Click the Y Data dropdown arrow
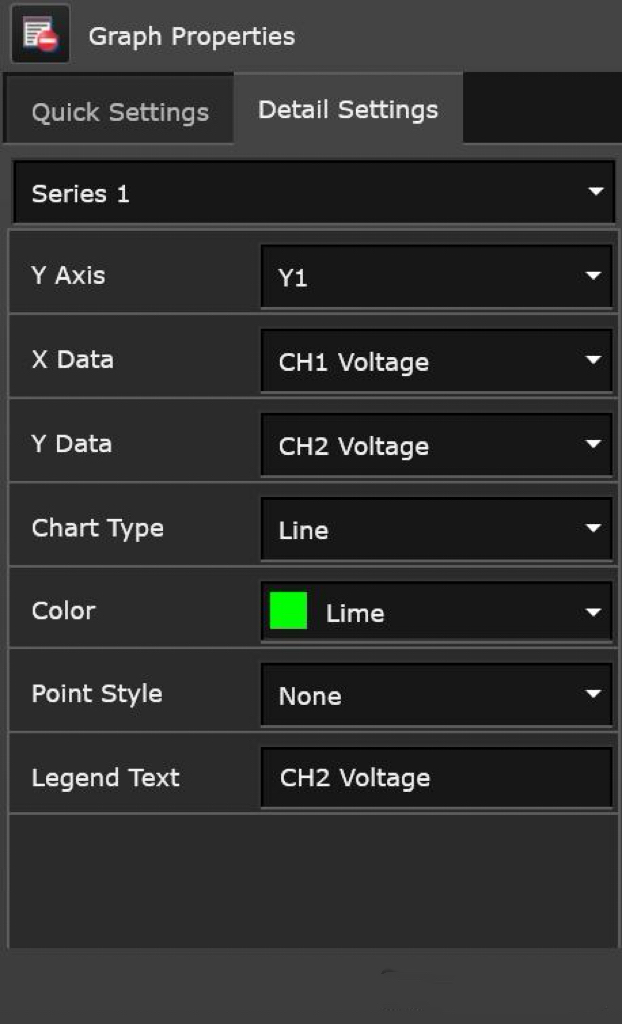Image resolution: width=622 pixels, height=1024 pixels. click(593, 444)
